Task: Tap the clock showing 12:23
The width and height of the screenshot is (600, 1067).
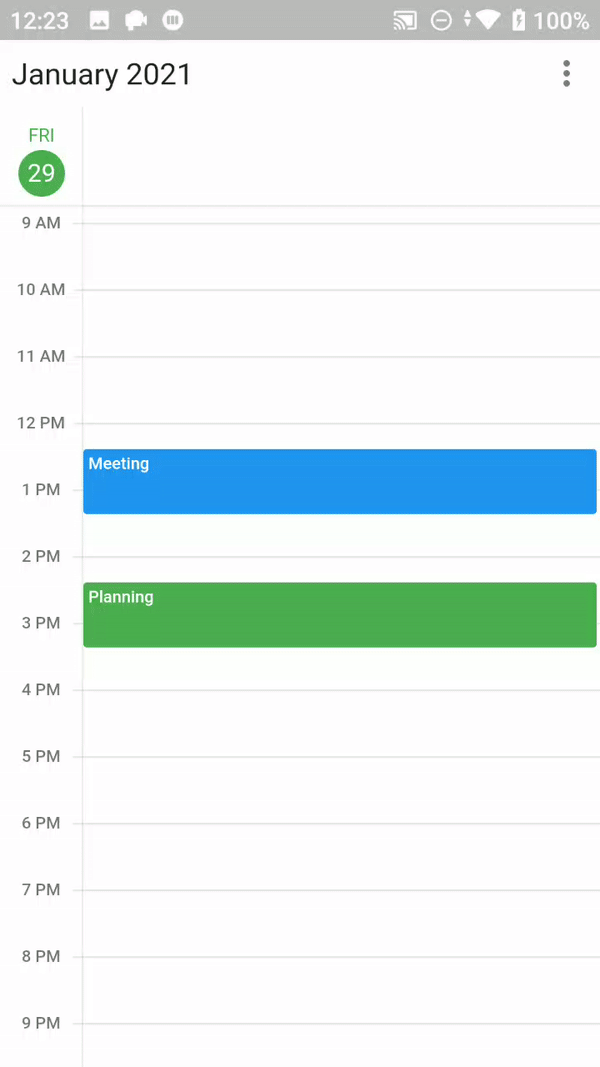Action: coord(42,19)
